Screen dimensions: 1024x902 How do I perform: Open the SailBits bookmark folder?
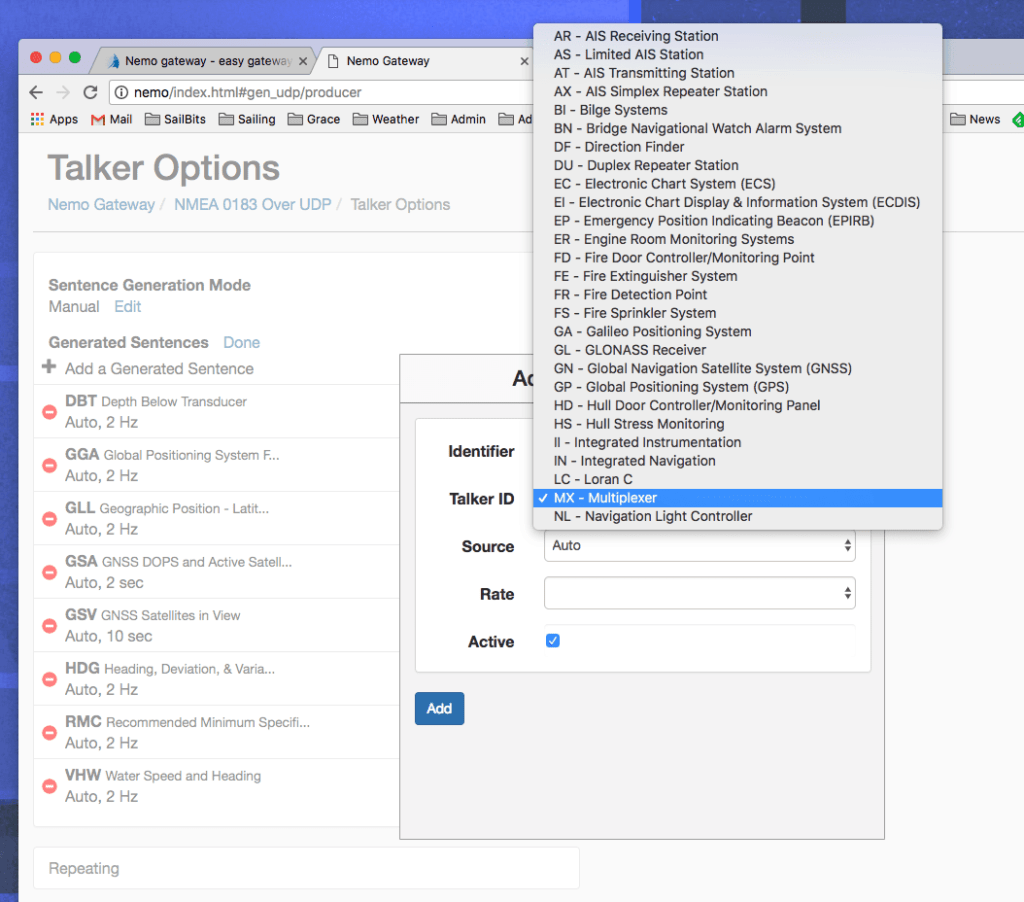pyautogui.click(x=175, y=120)
